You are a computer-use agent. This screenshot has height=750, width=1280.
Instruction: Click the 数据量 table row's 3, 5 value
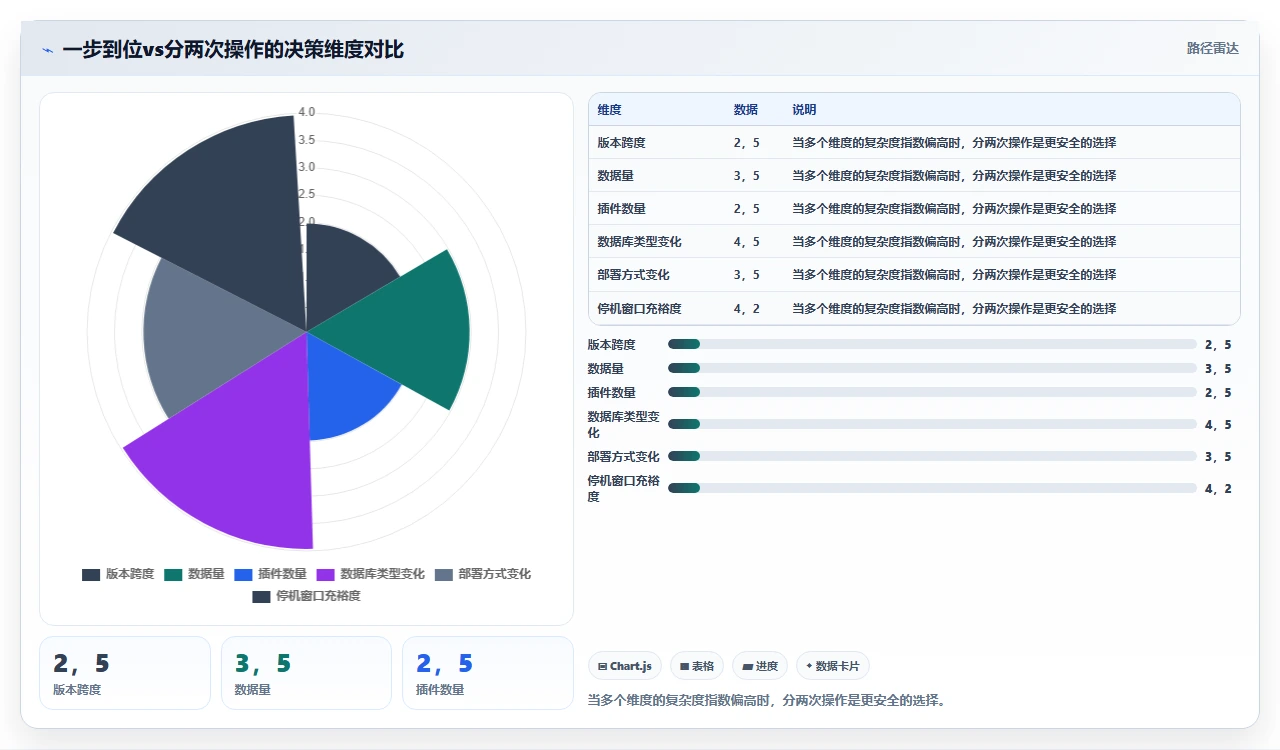coord(746,176)
